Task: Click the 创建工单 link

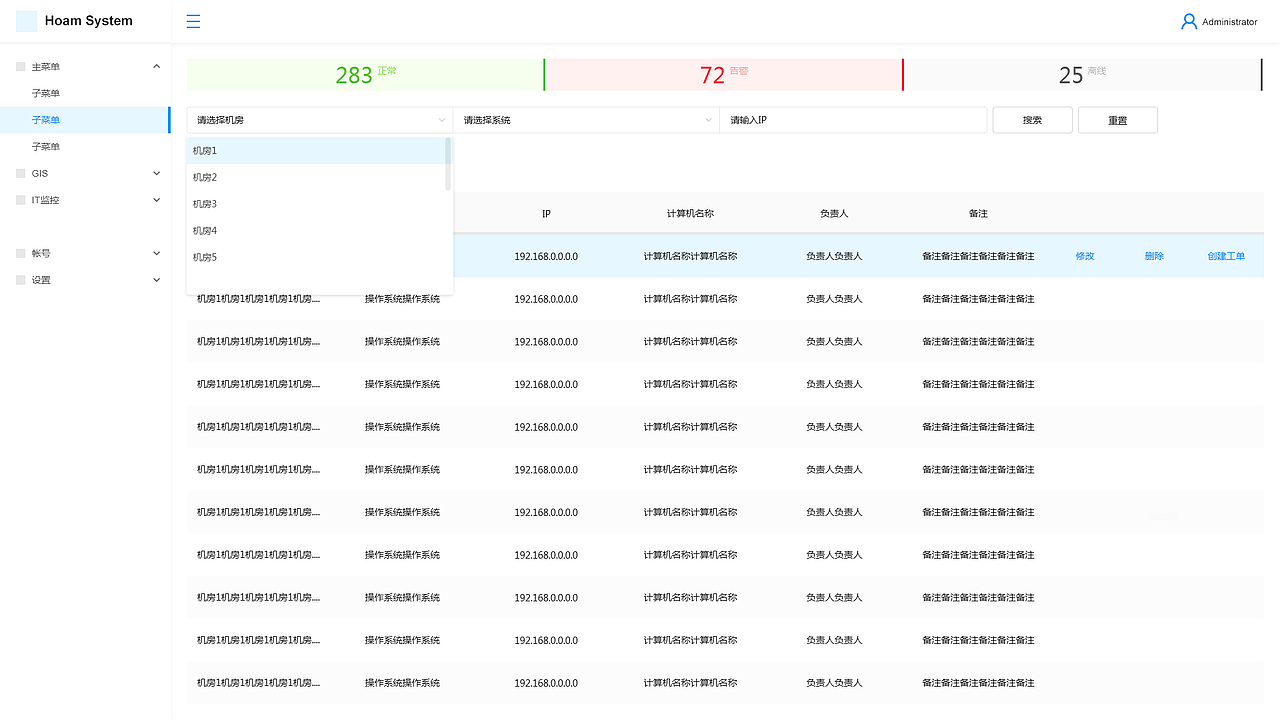Action: (x=1226, y=256)
